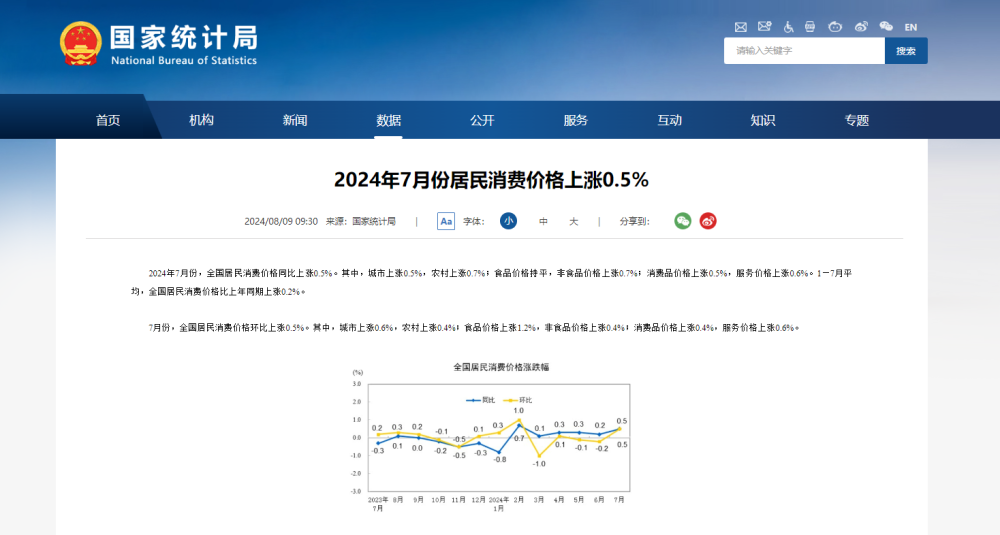This screenshot has width=1000, height=535.
Task: Click the 搜索 search button
Action: (x=906, y=51)
